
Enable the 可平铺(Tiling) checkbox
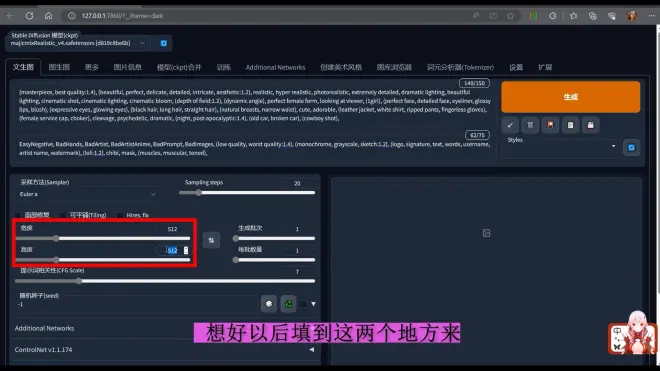[x=63, y=215]
